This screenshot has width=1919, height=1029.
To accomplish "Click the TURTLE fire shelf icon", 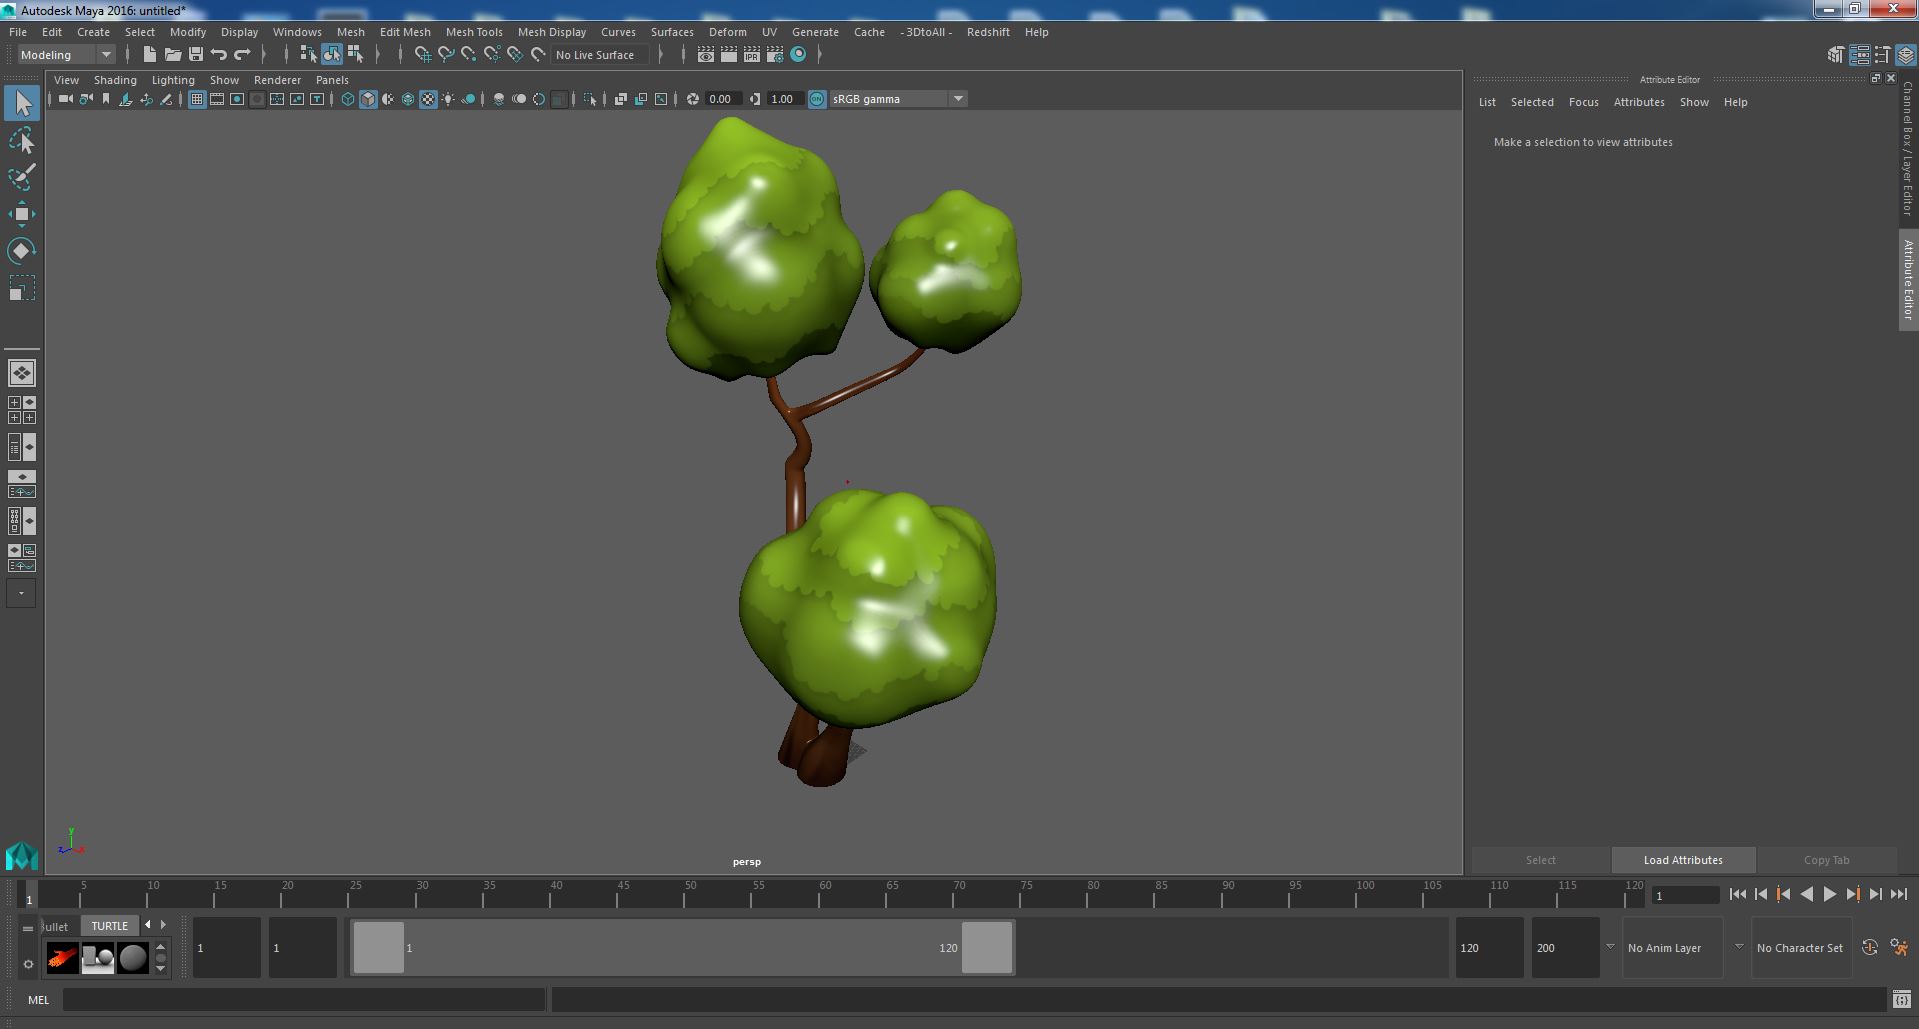I will (62, 958).
